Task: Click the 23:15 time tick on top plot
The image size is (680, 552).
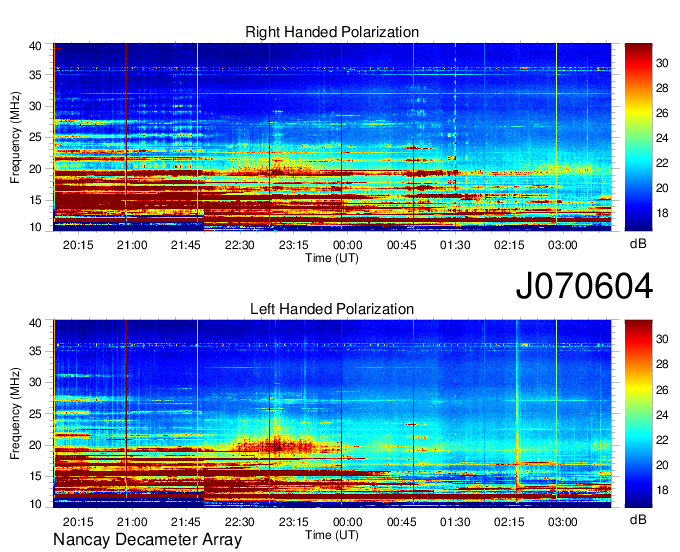Action: [294, 245]
